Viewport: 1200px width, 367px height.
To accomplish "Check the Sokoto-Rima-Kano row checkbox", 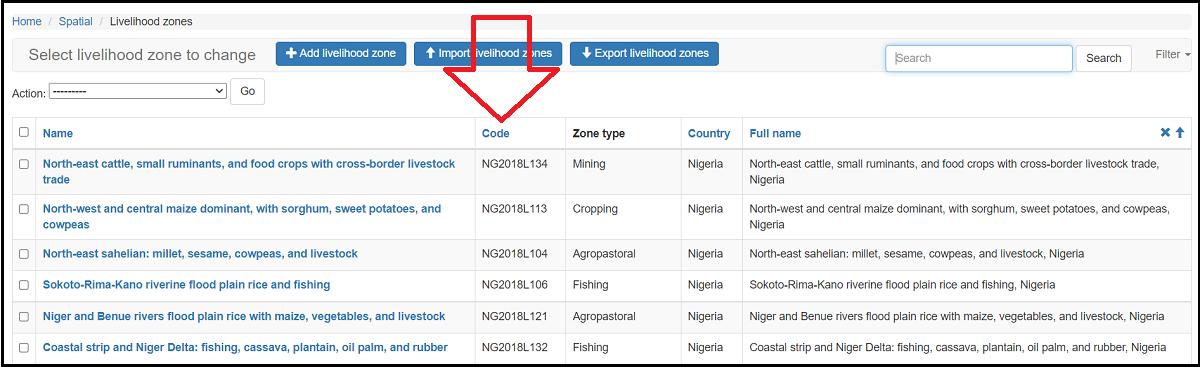I will point(24,285).
